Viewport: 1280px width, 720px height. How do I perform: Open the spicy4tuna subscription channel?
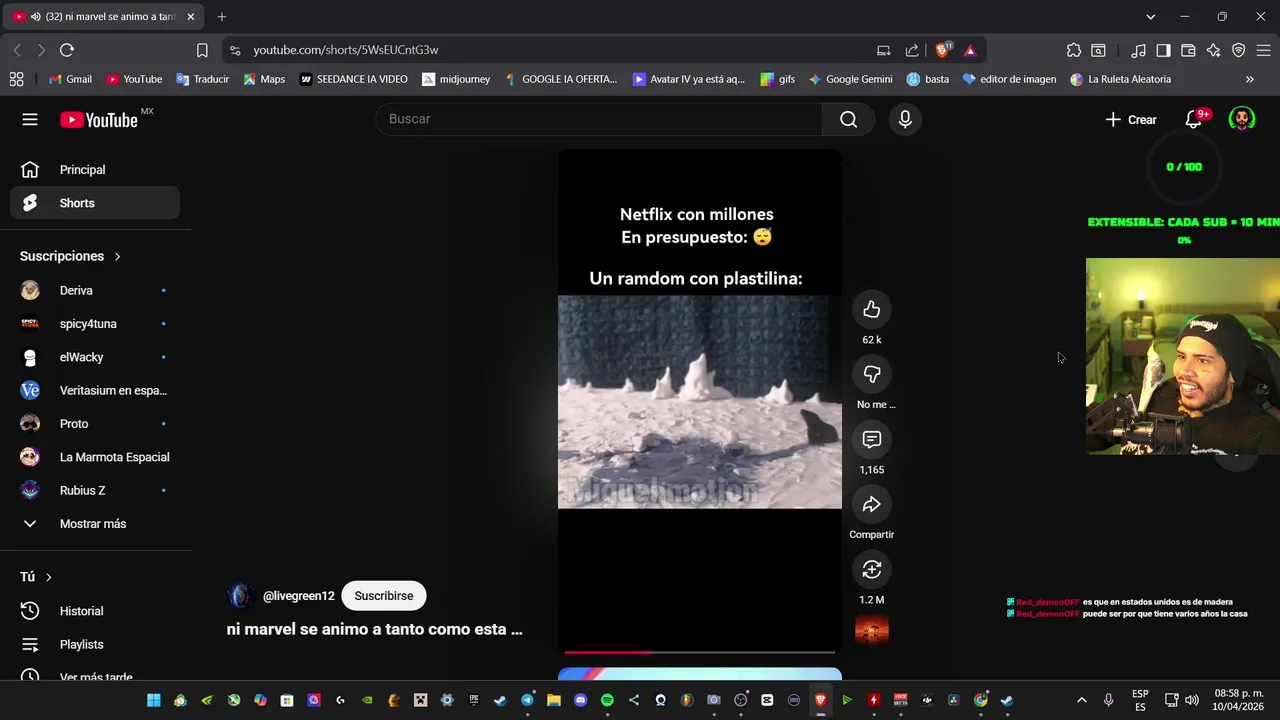click(95, 324)
